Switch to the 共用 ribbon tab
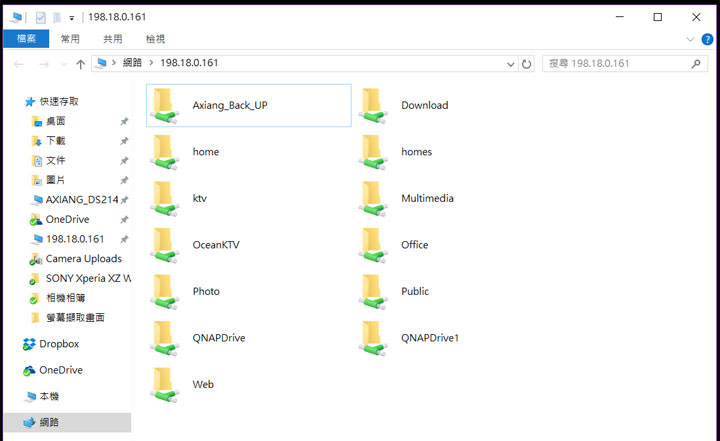The width and height of the screenshot is (720, 441). tap(112, 39)
